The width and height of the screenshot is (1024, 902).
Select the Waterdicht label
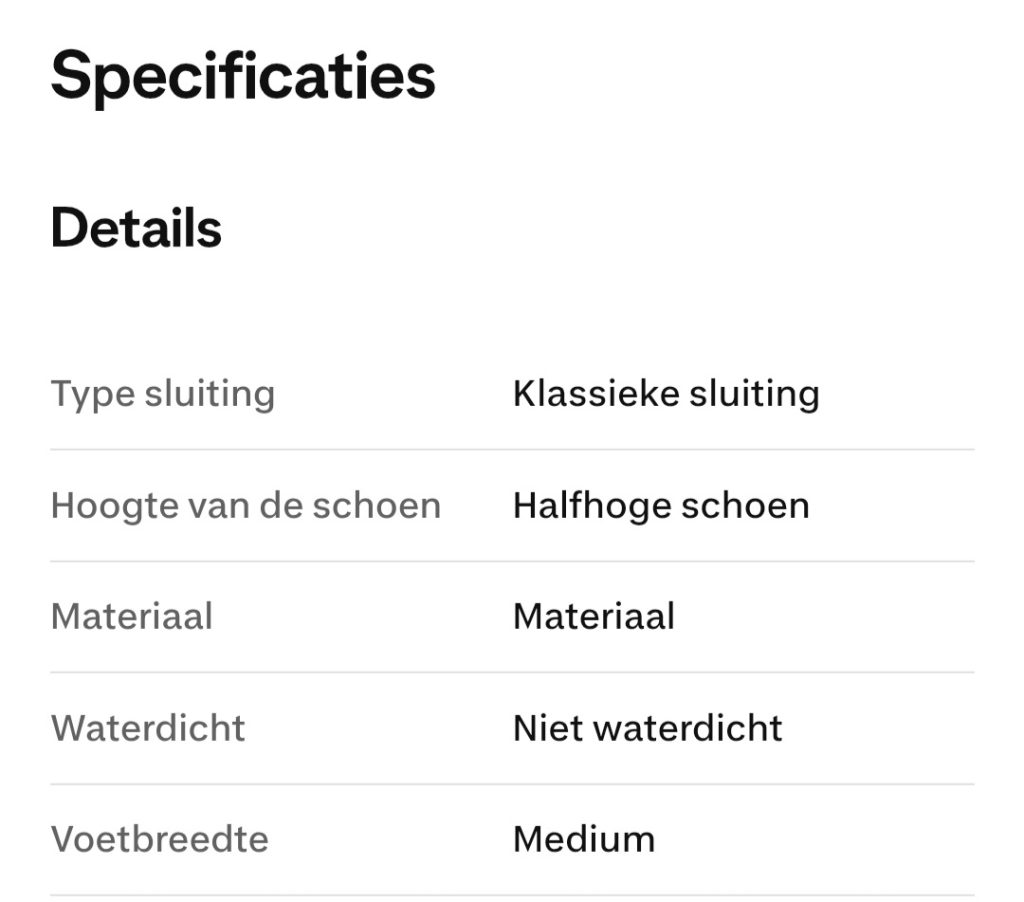(x=148, y=728)
